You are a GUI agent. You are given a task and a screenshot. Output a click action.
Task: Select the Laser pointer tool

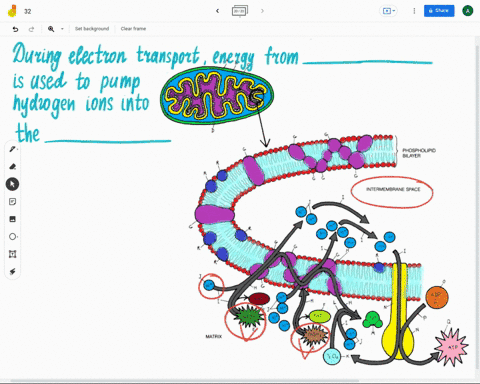tap(12, 272)
